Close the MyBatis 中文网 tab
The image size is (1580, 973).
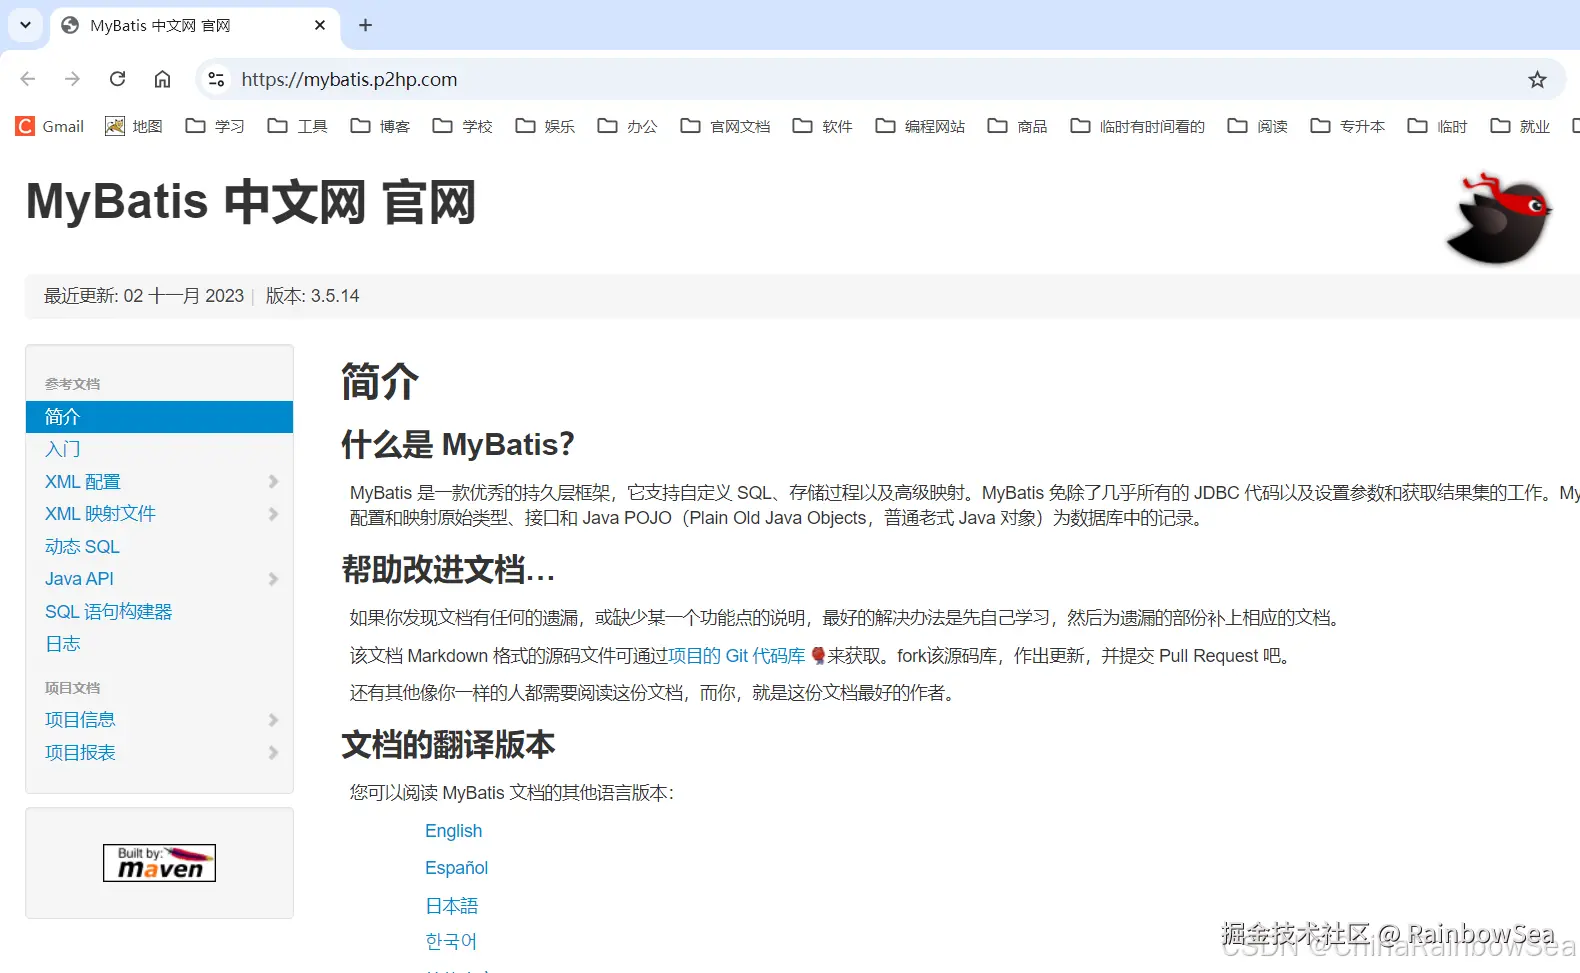320,25
